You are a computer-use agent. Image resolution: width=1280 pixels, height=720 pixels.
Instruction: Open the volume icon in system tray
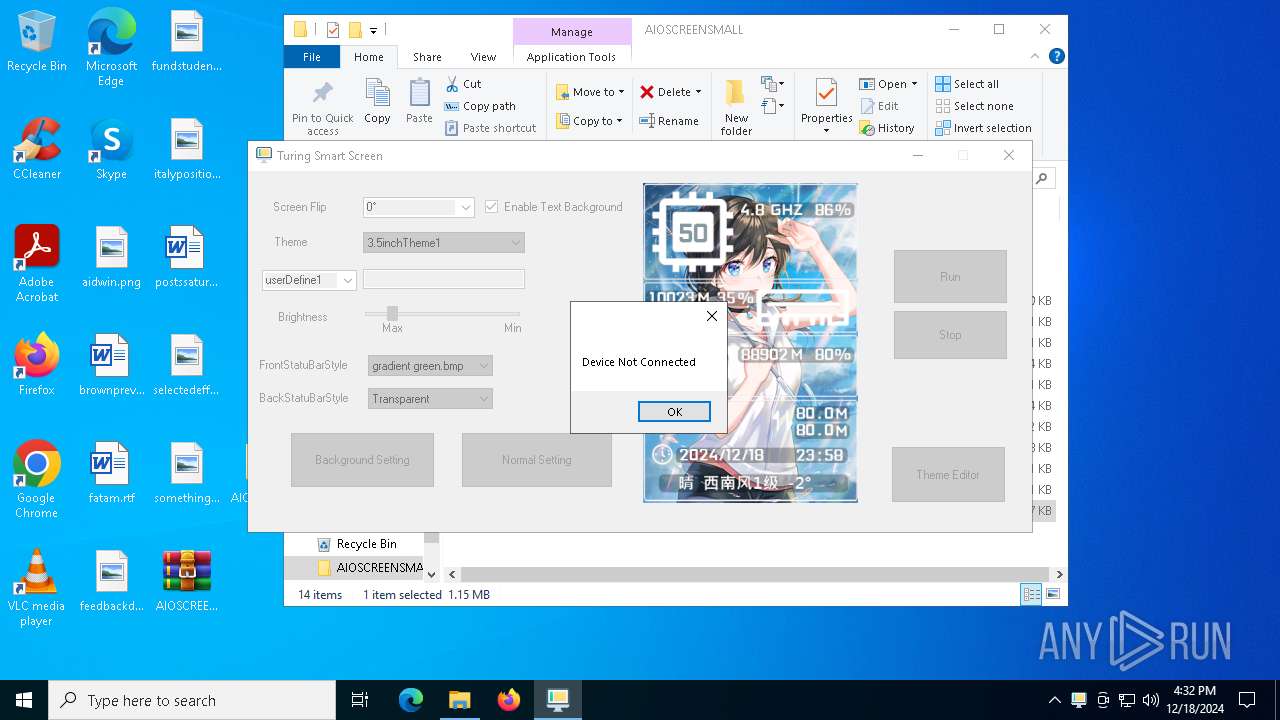(x=1150, y=700)
